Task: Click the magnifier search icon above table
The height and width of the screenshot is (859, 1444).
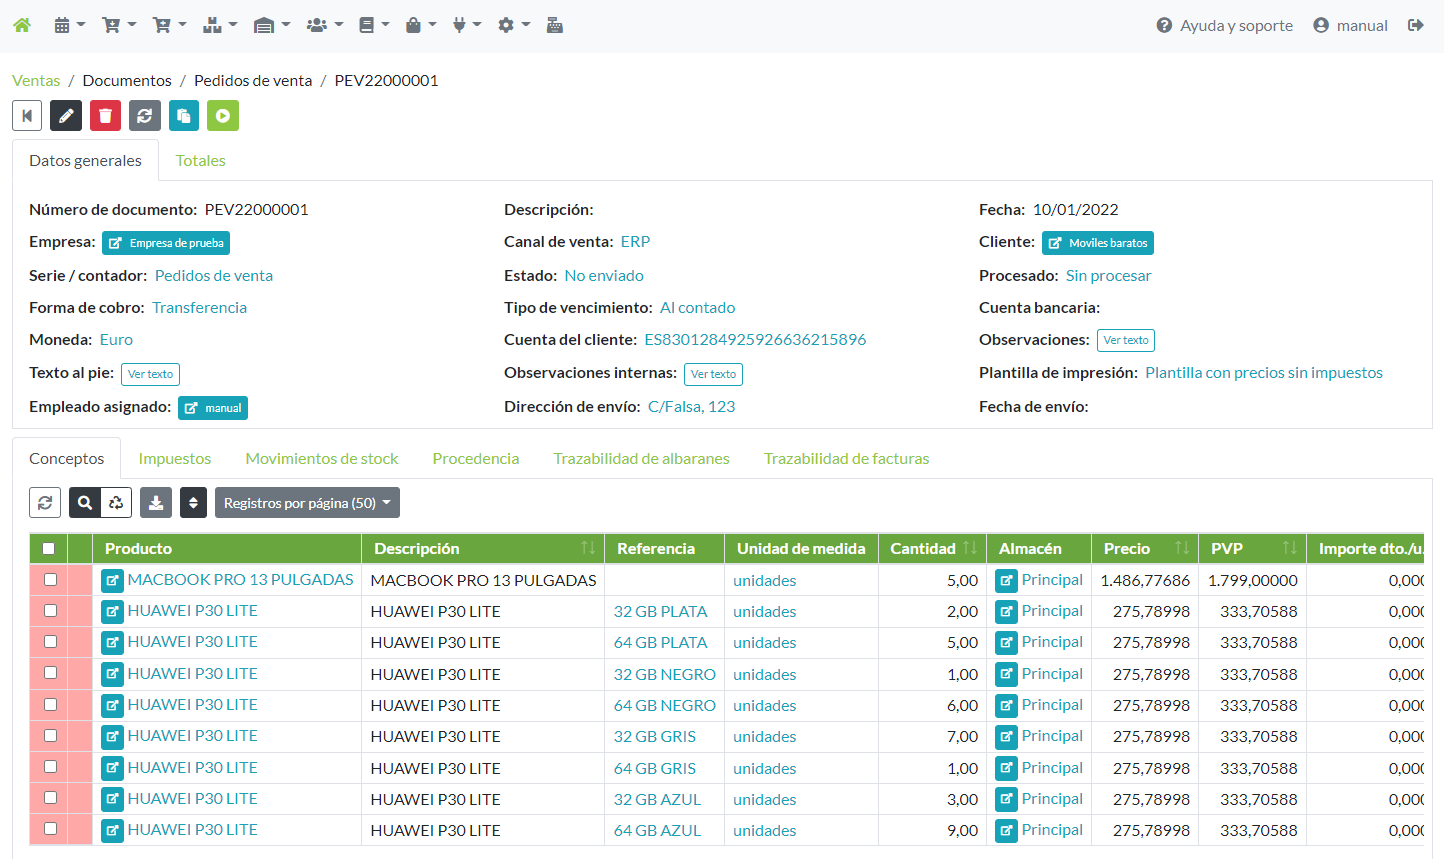Action: [x=85, y=503]
